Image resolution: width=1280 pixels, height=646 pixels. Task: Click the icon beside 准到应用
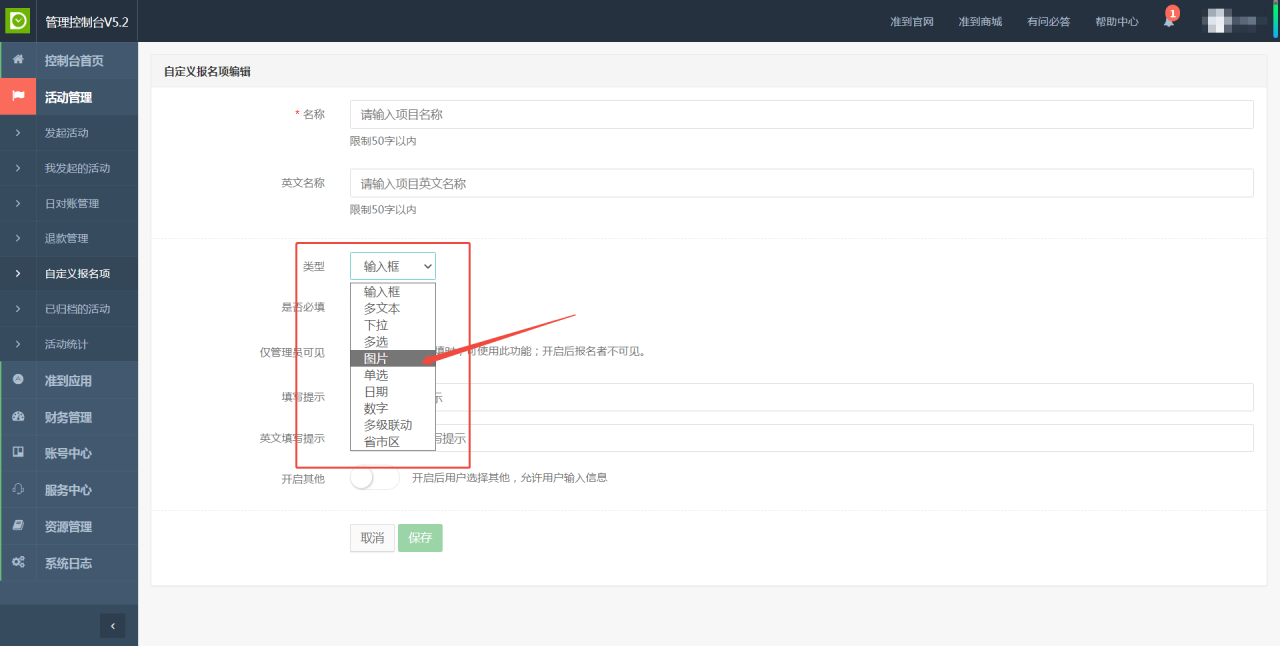[18, 380]
